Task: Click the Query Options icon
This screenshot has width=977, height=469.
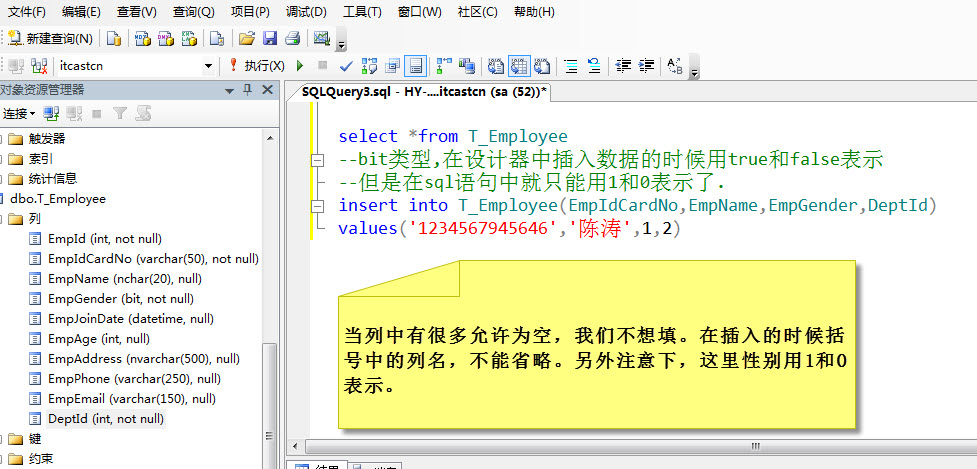Action: (393, 65)
